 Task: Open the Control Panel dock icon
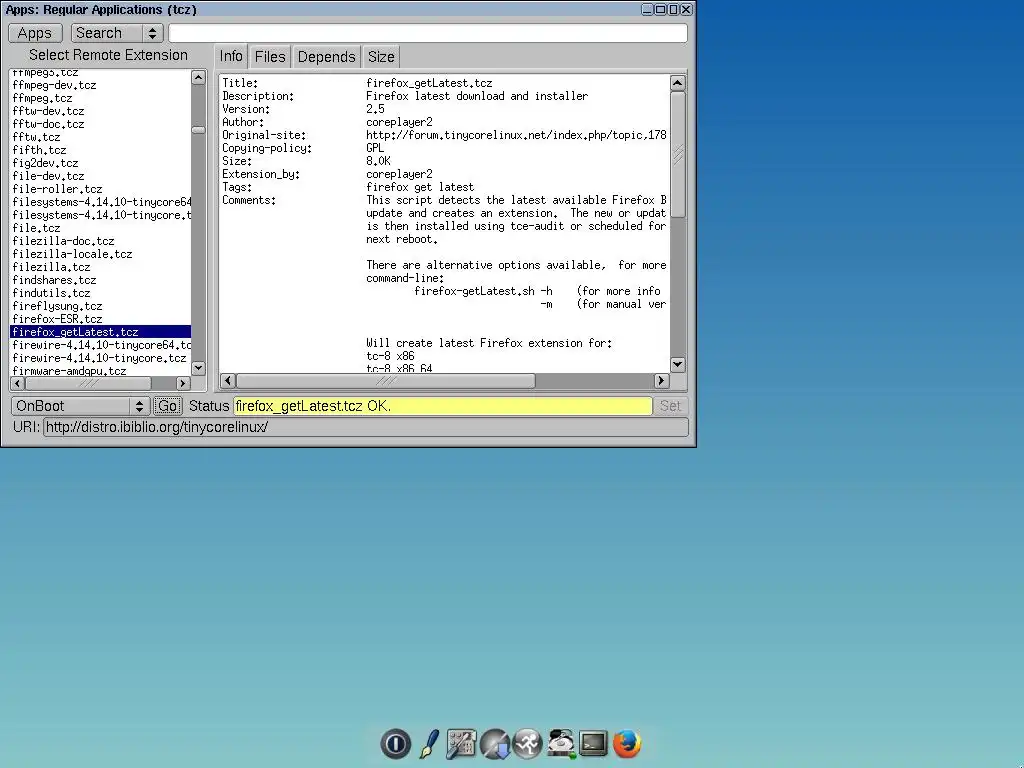(x=461, y=744)
